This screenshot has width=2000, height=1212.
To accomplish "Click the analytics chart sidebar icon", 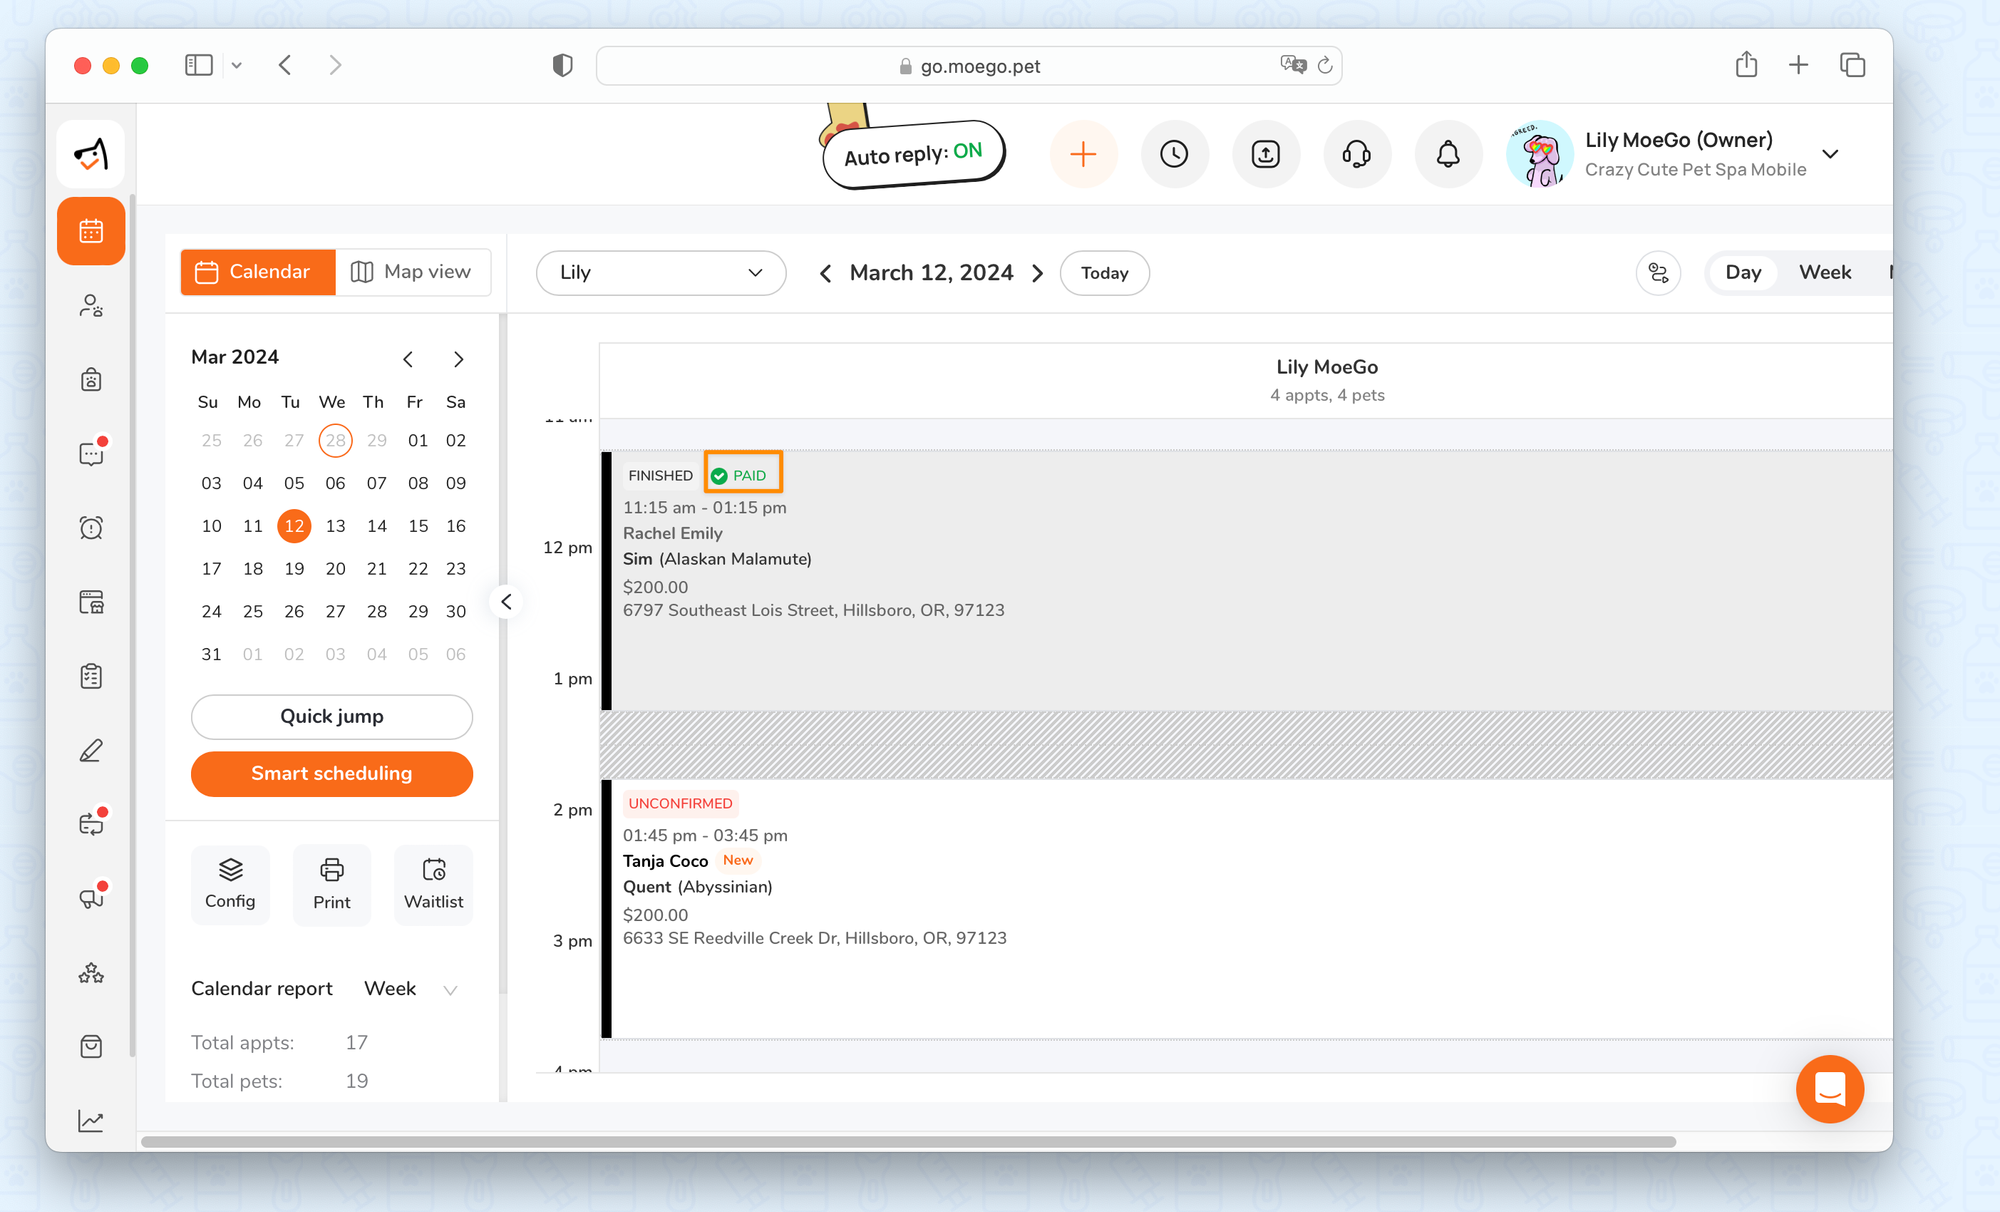I will click(91, 1121).
